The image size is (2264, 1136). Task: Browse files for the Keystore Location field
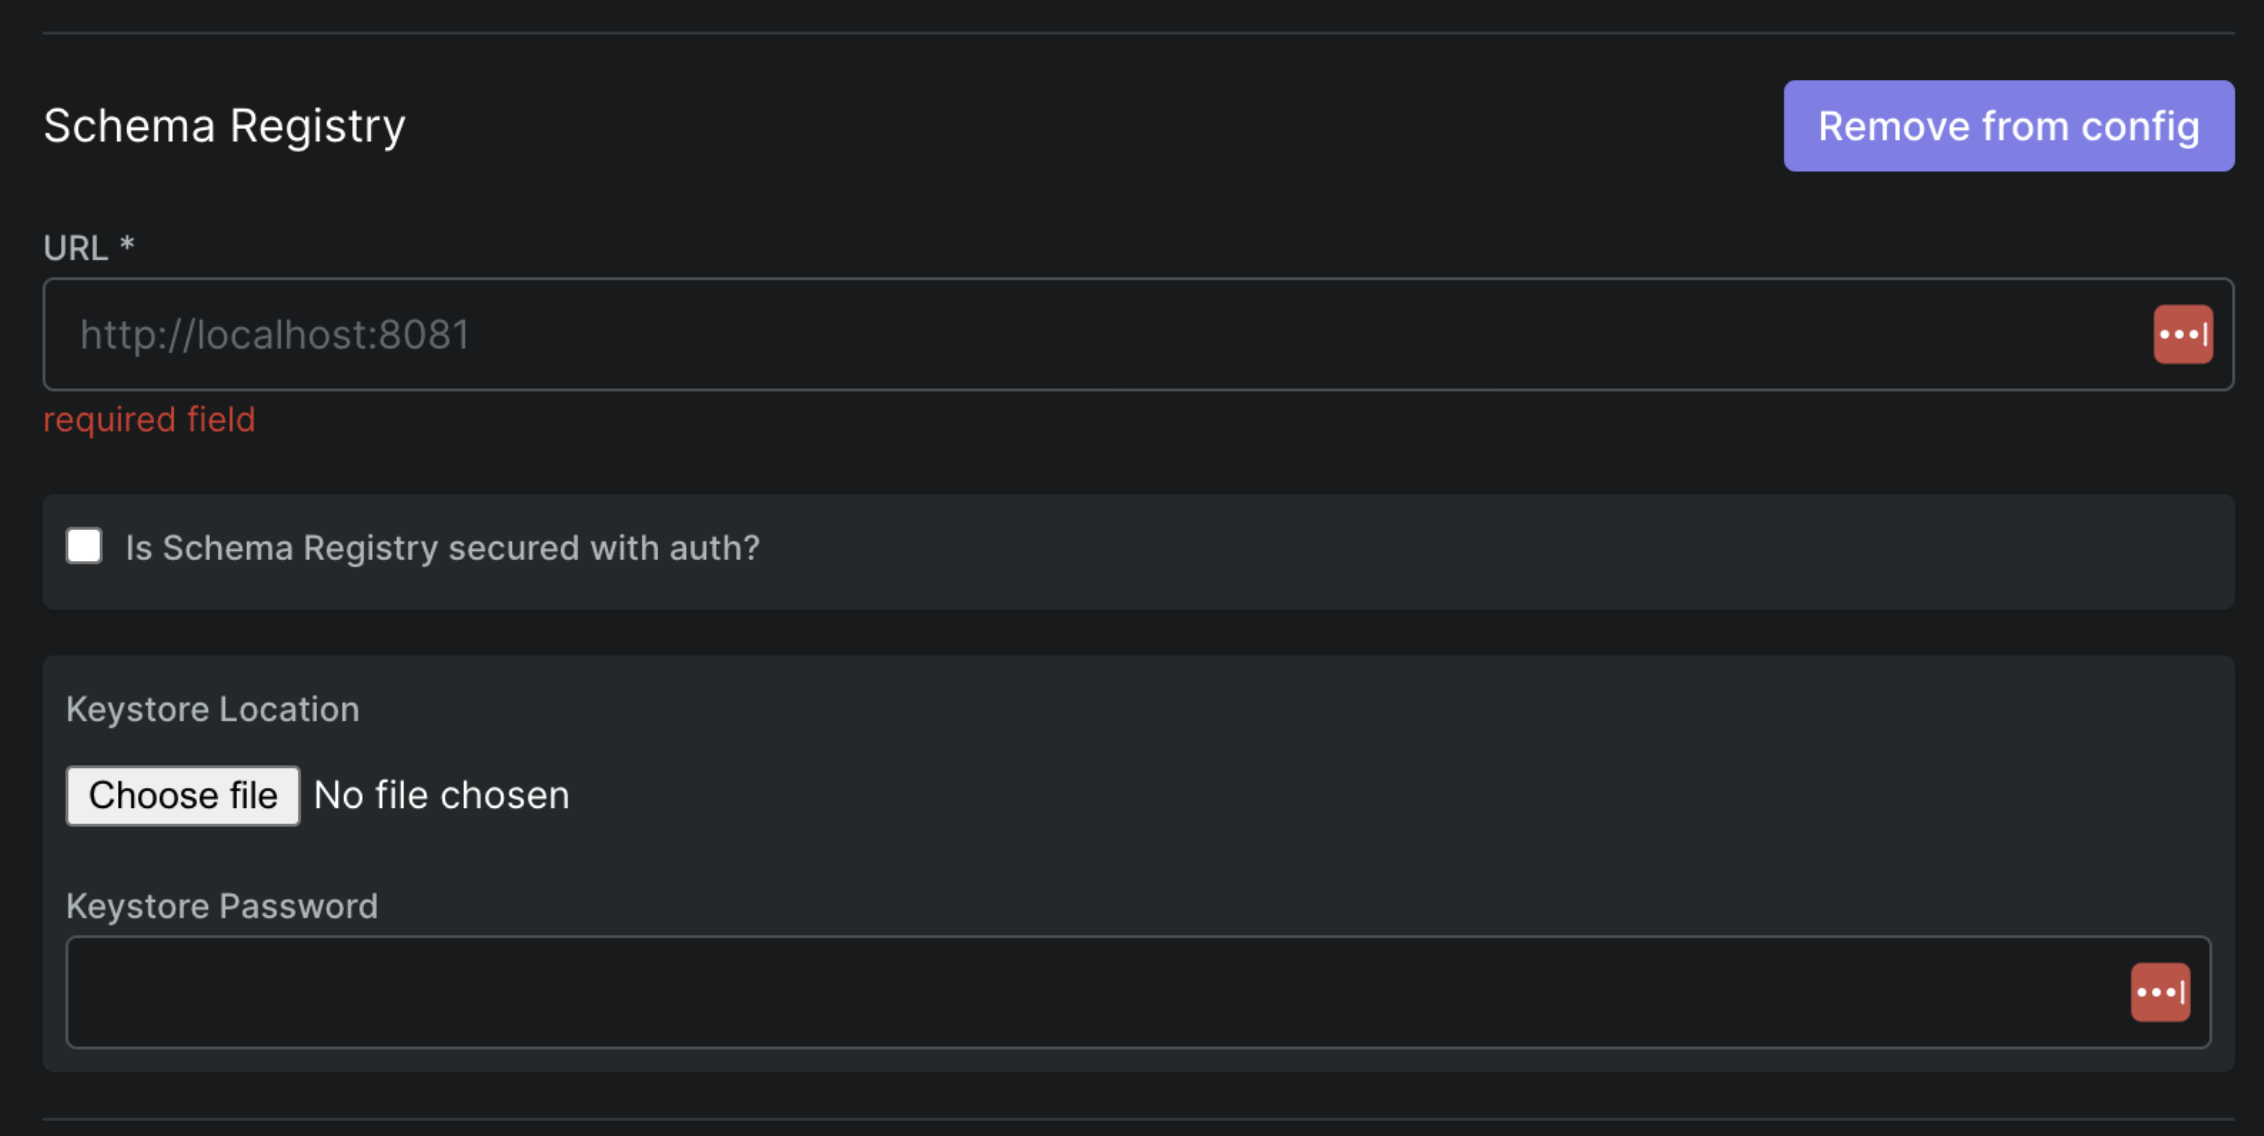pos(182,795)
